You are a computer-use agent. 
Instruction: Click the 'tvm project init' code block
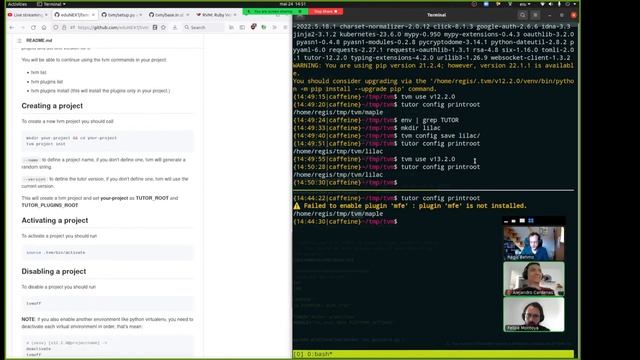[x=107, y=141]
